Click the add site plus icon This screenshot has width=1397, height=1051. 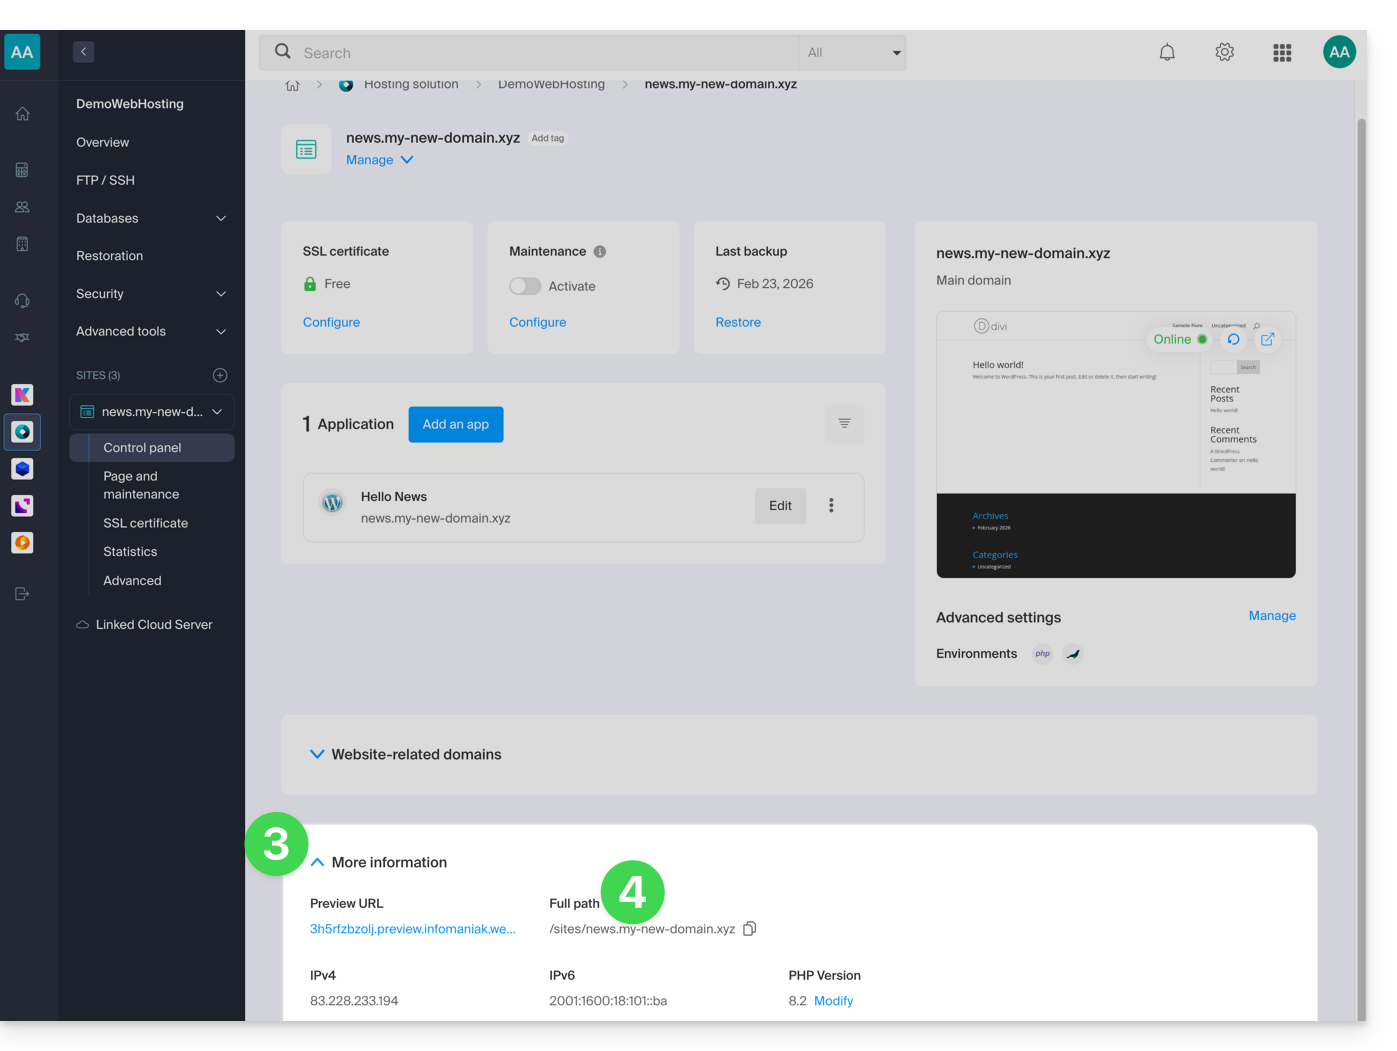click(x=220, y=376)
